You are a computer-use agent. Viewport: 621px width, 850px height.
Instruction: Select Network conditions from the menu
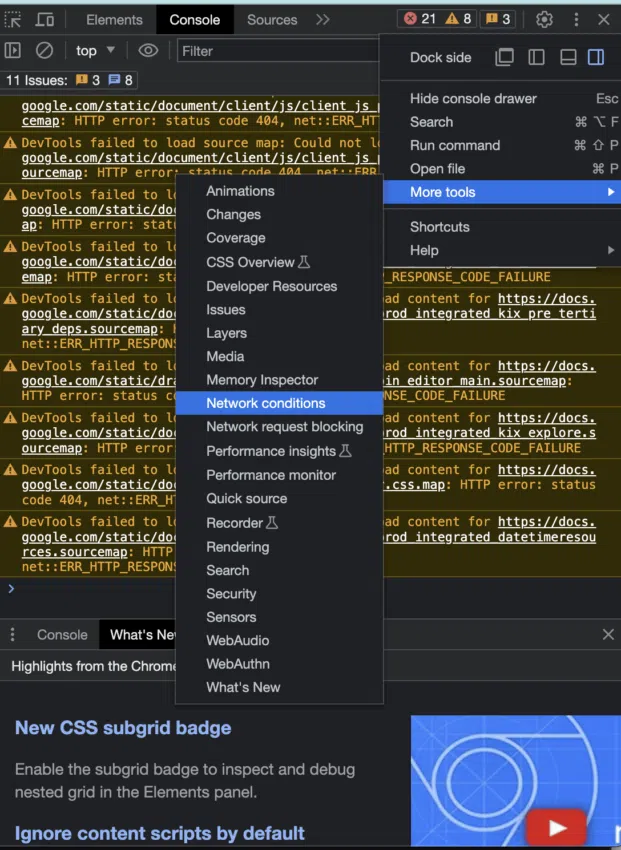266,403
